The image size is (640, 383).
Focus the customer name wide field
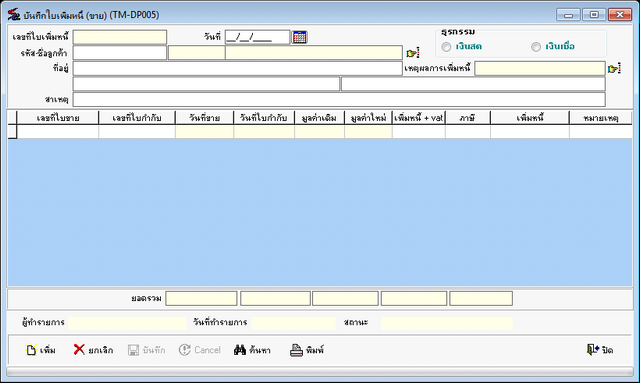pos(314,53)
